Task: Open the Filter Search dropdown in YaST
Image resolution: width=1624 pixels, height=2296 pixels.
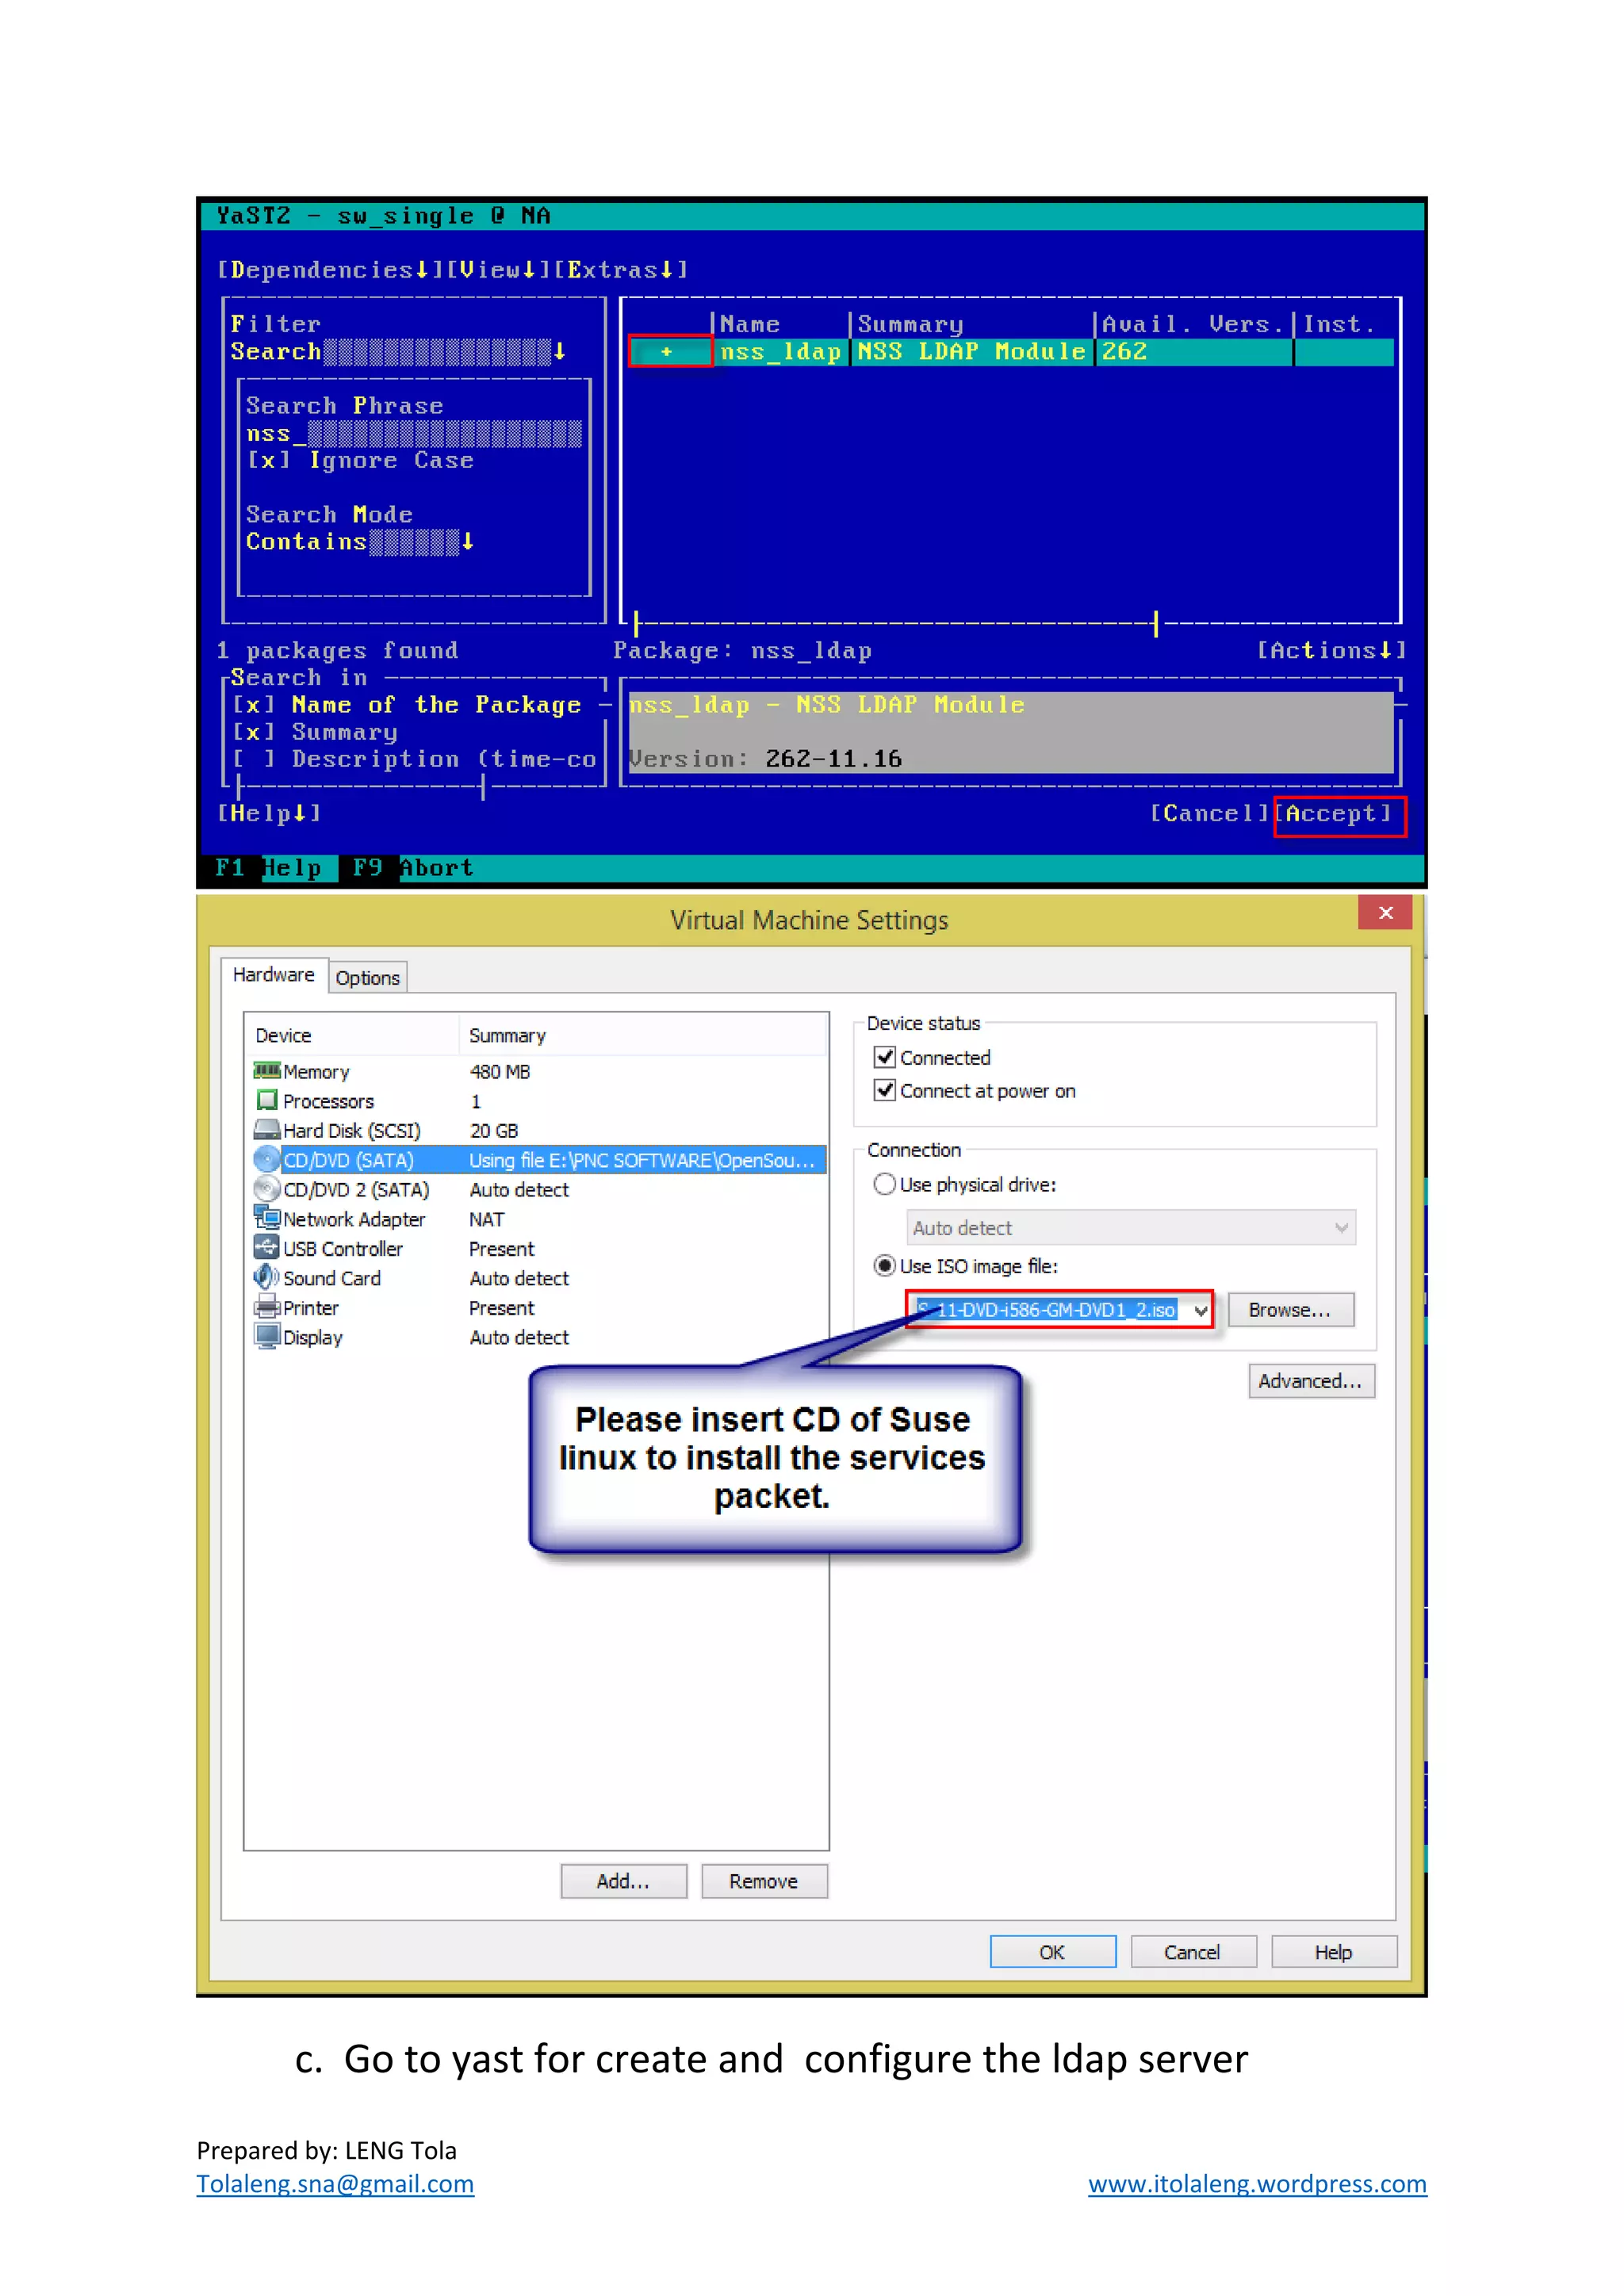Action: [398, 352]
